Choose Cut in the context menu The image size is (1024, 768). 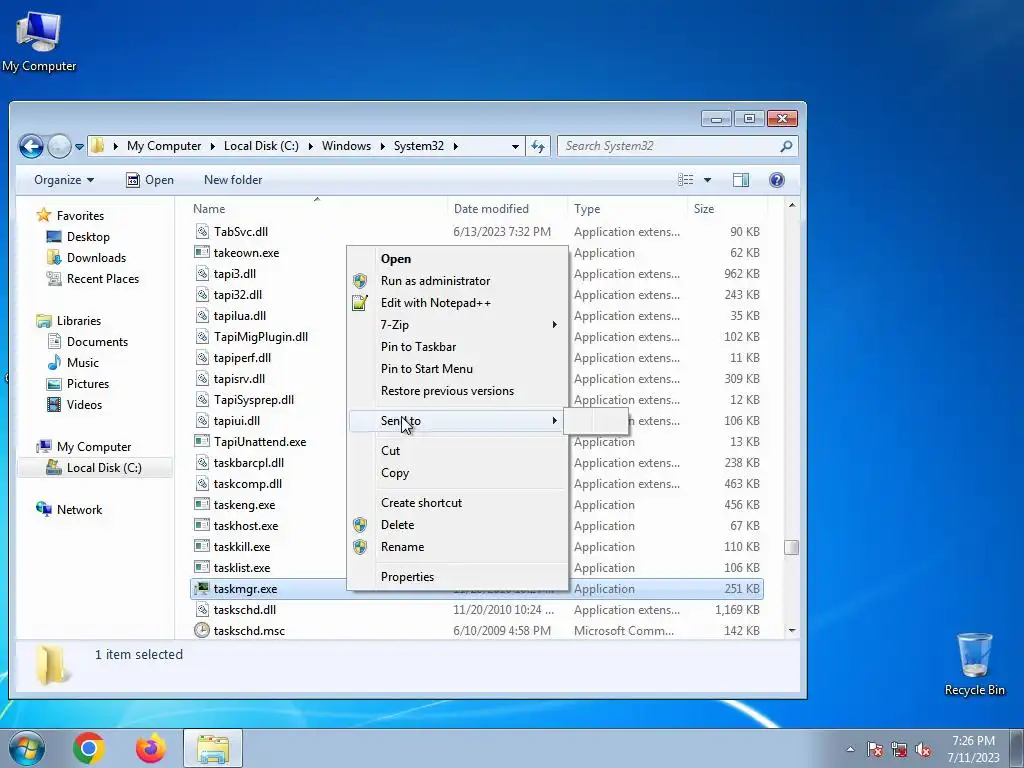(457, 451)
